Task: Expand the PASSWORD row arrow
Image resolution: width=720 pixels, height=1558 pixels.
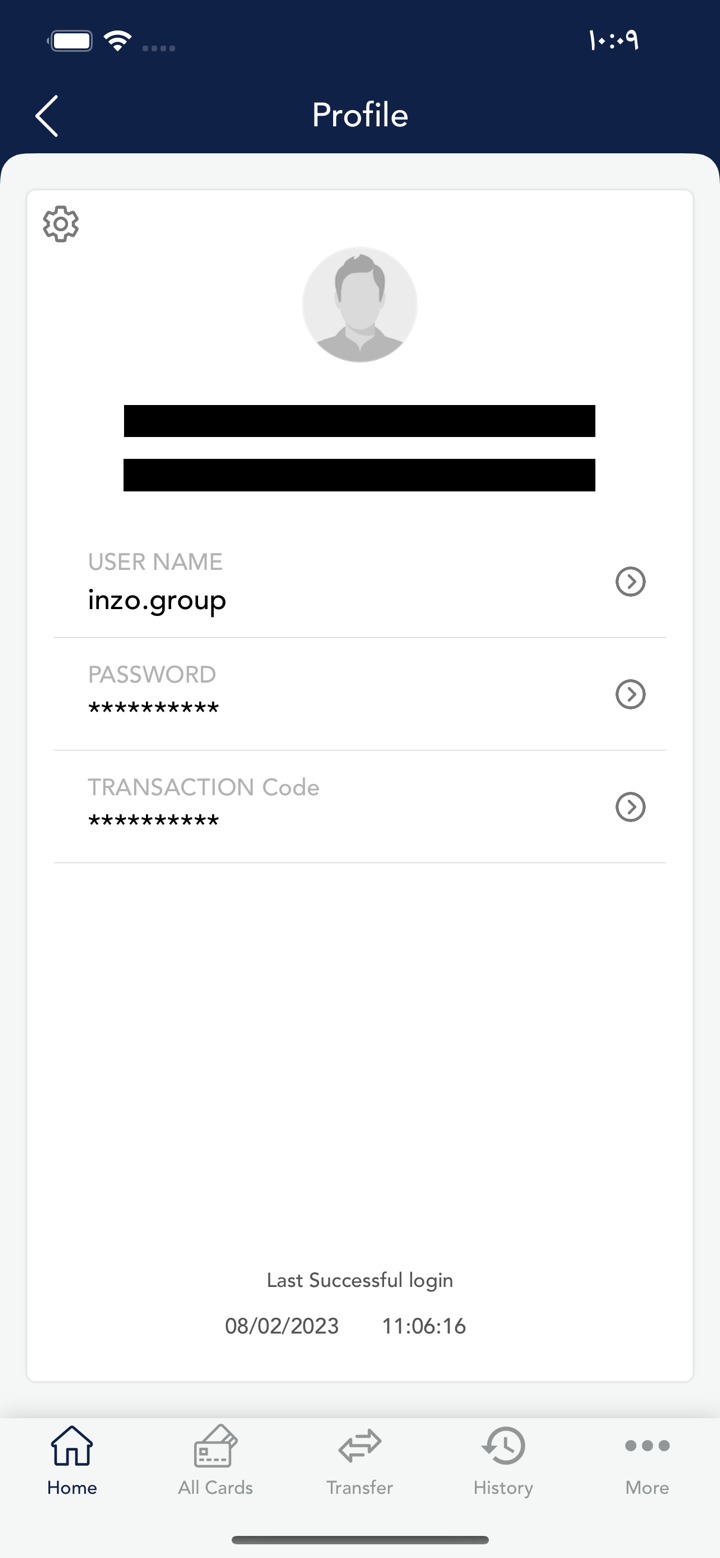Action: [630, 694]
